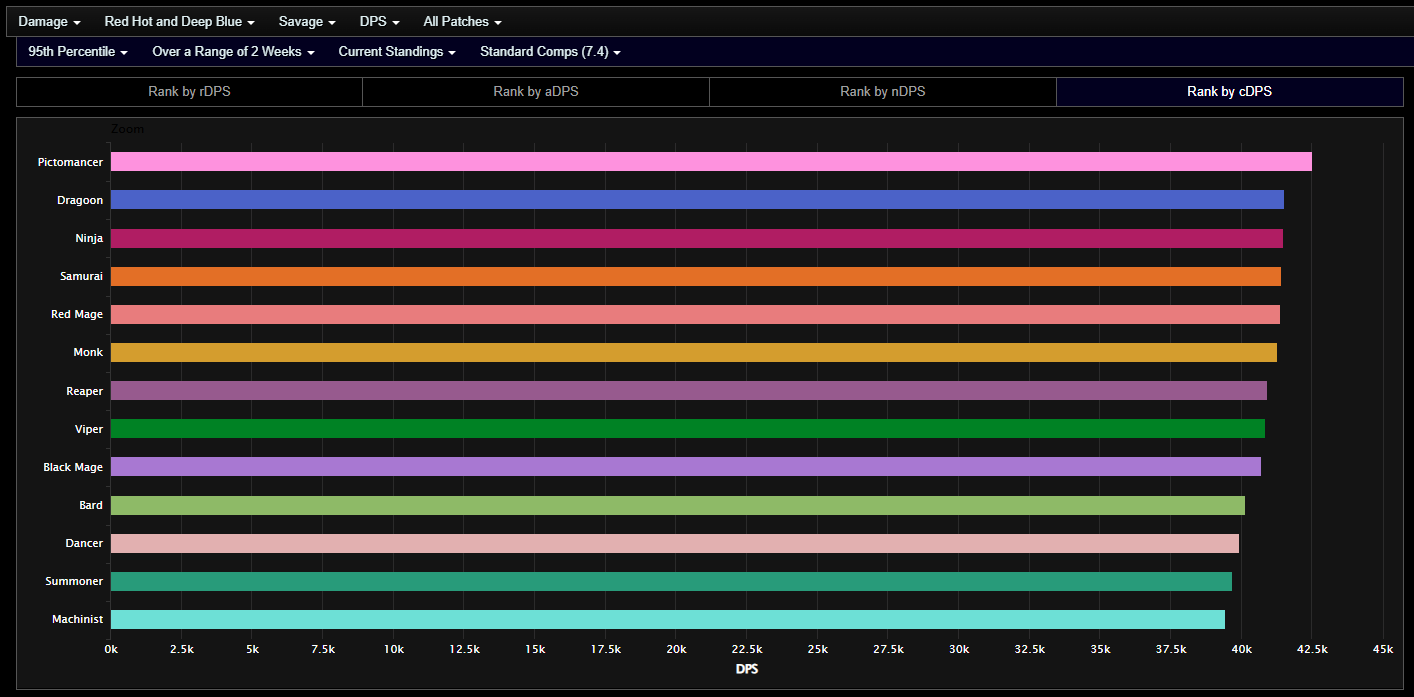Open the DPS role dropdown
Viewport: 1414px width, 697px height.
379,21
